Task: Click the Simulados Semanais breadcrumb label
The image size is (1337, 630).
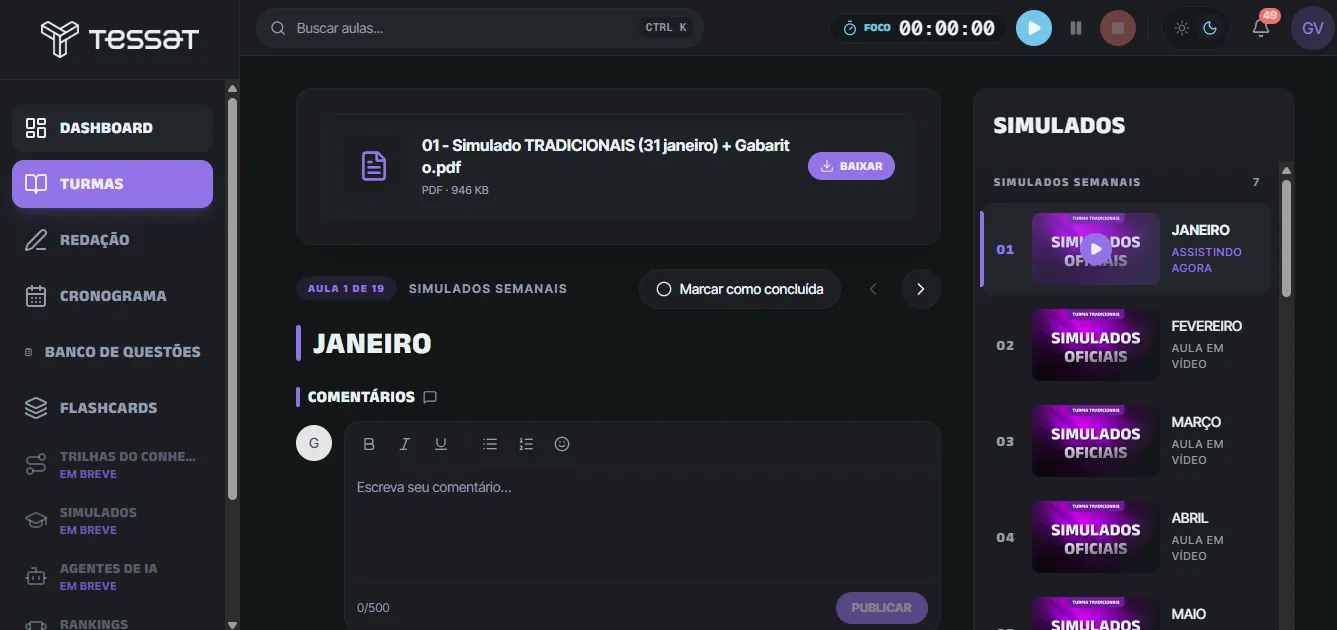Action: point(488,288)
